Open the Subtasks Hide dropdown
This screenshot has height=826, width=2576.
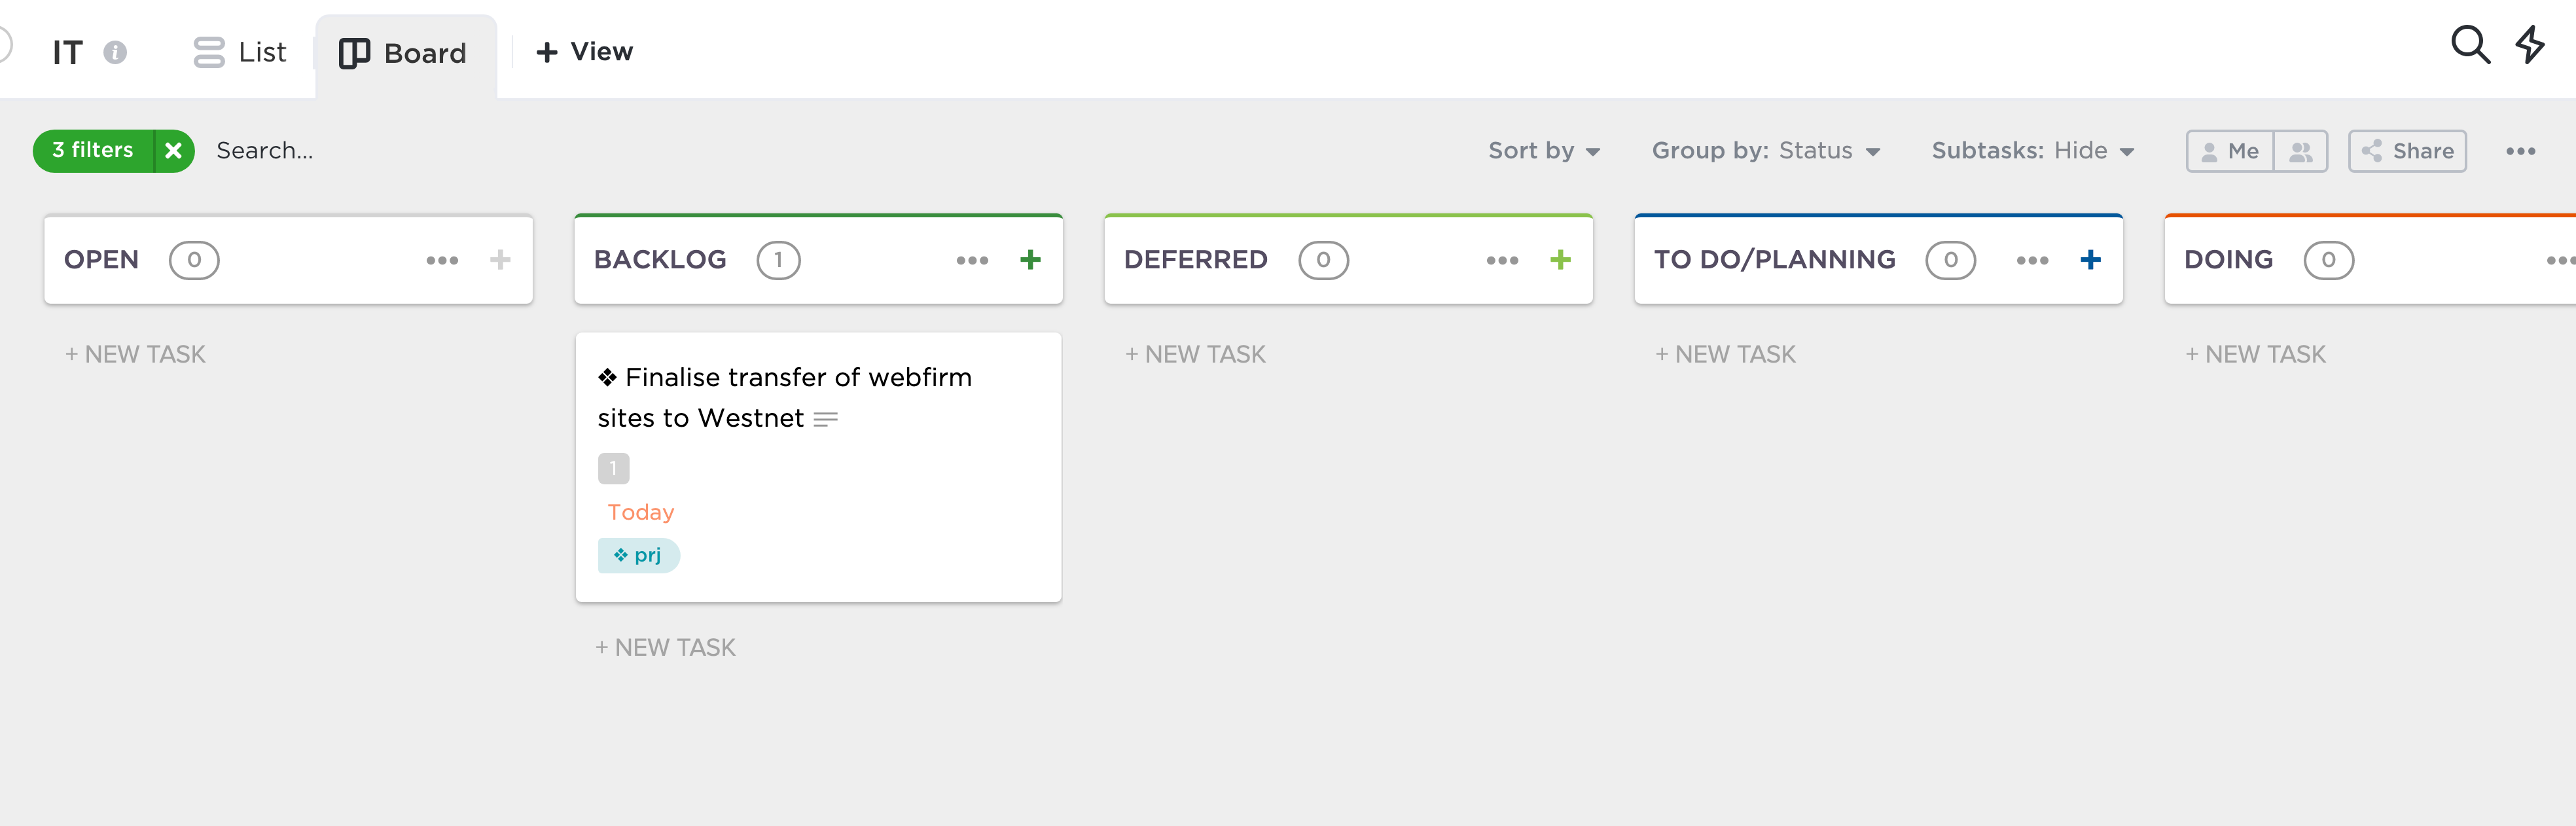pyautogui.click(x=2033, y=151)
